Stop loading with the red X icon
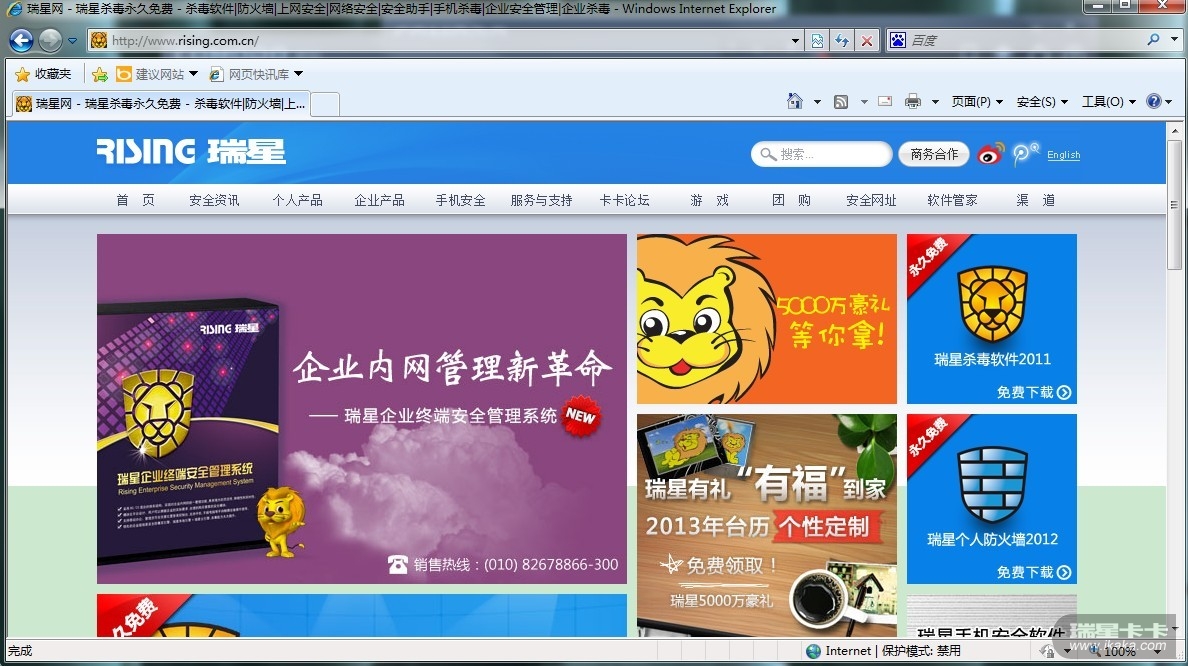The height and width of the screenshot is (666, 1188). tap(867, 41)
